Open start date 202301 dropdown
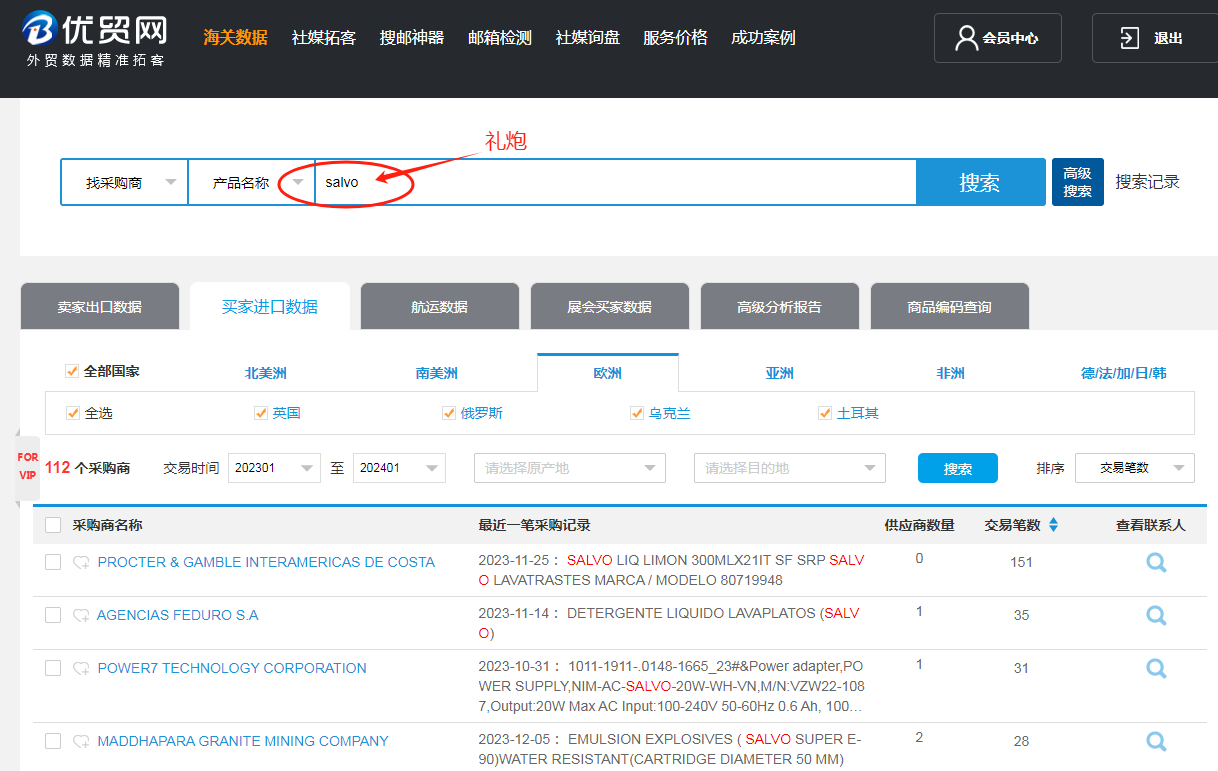Screen dimensions: 1218x771 (x=274, y=467)
